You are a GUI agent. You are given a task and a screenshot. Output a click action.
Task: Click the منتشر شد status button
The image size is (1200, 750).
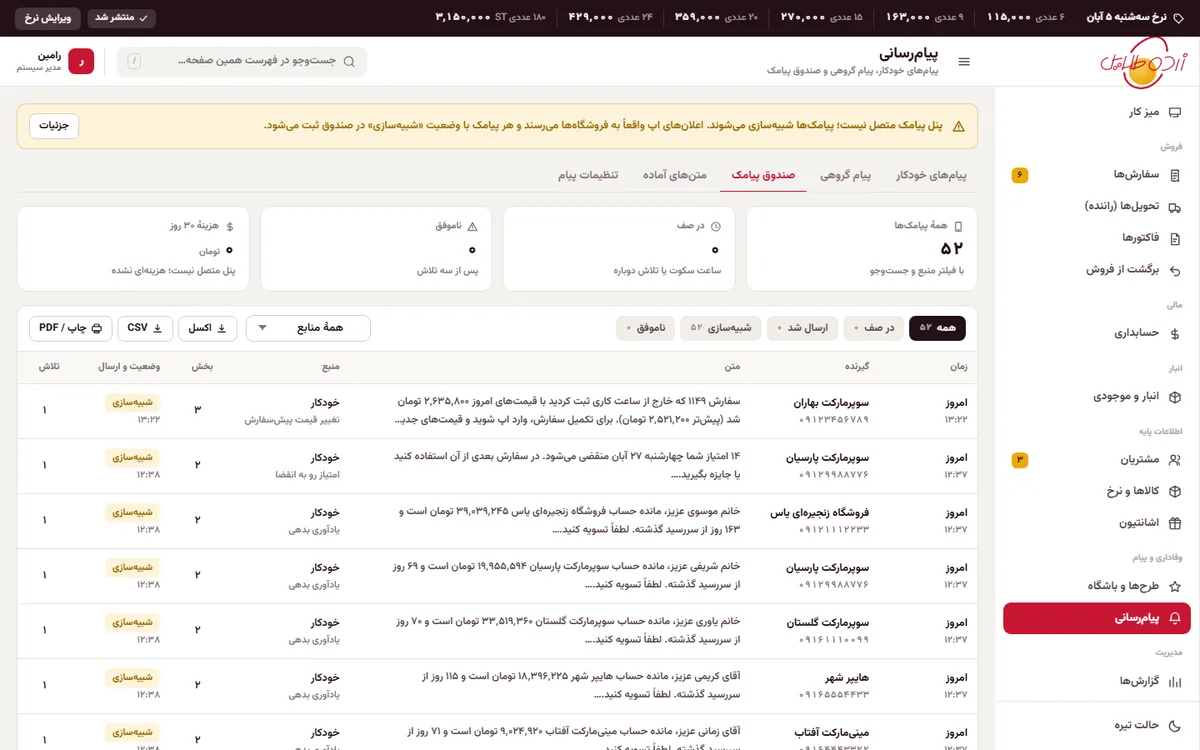click(x=122, y=18)
